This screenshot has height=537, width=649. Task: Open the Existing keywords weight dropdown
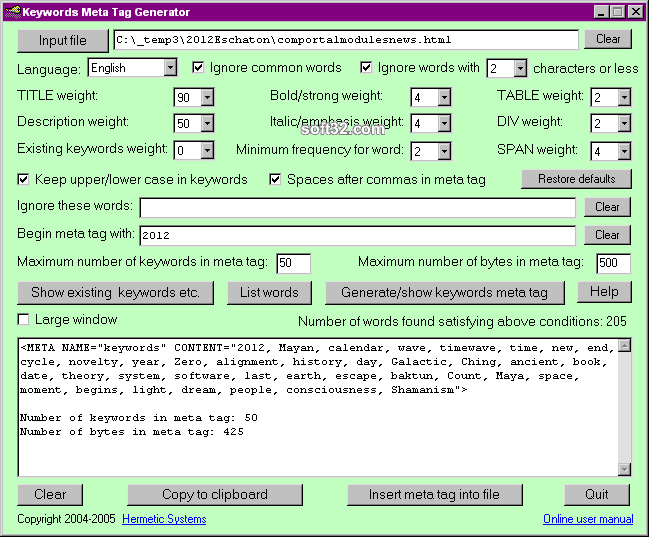click(x=207, y=151)
